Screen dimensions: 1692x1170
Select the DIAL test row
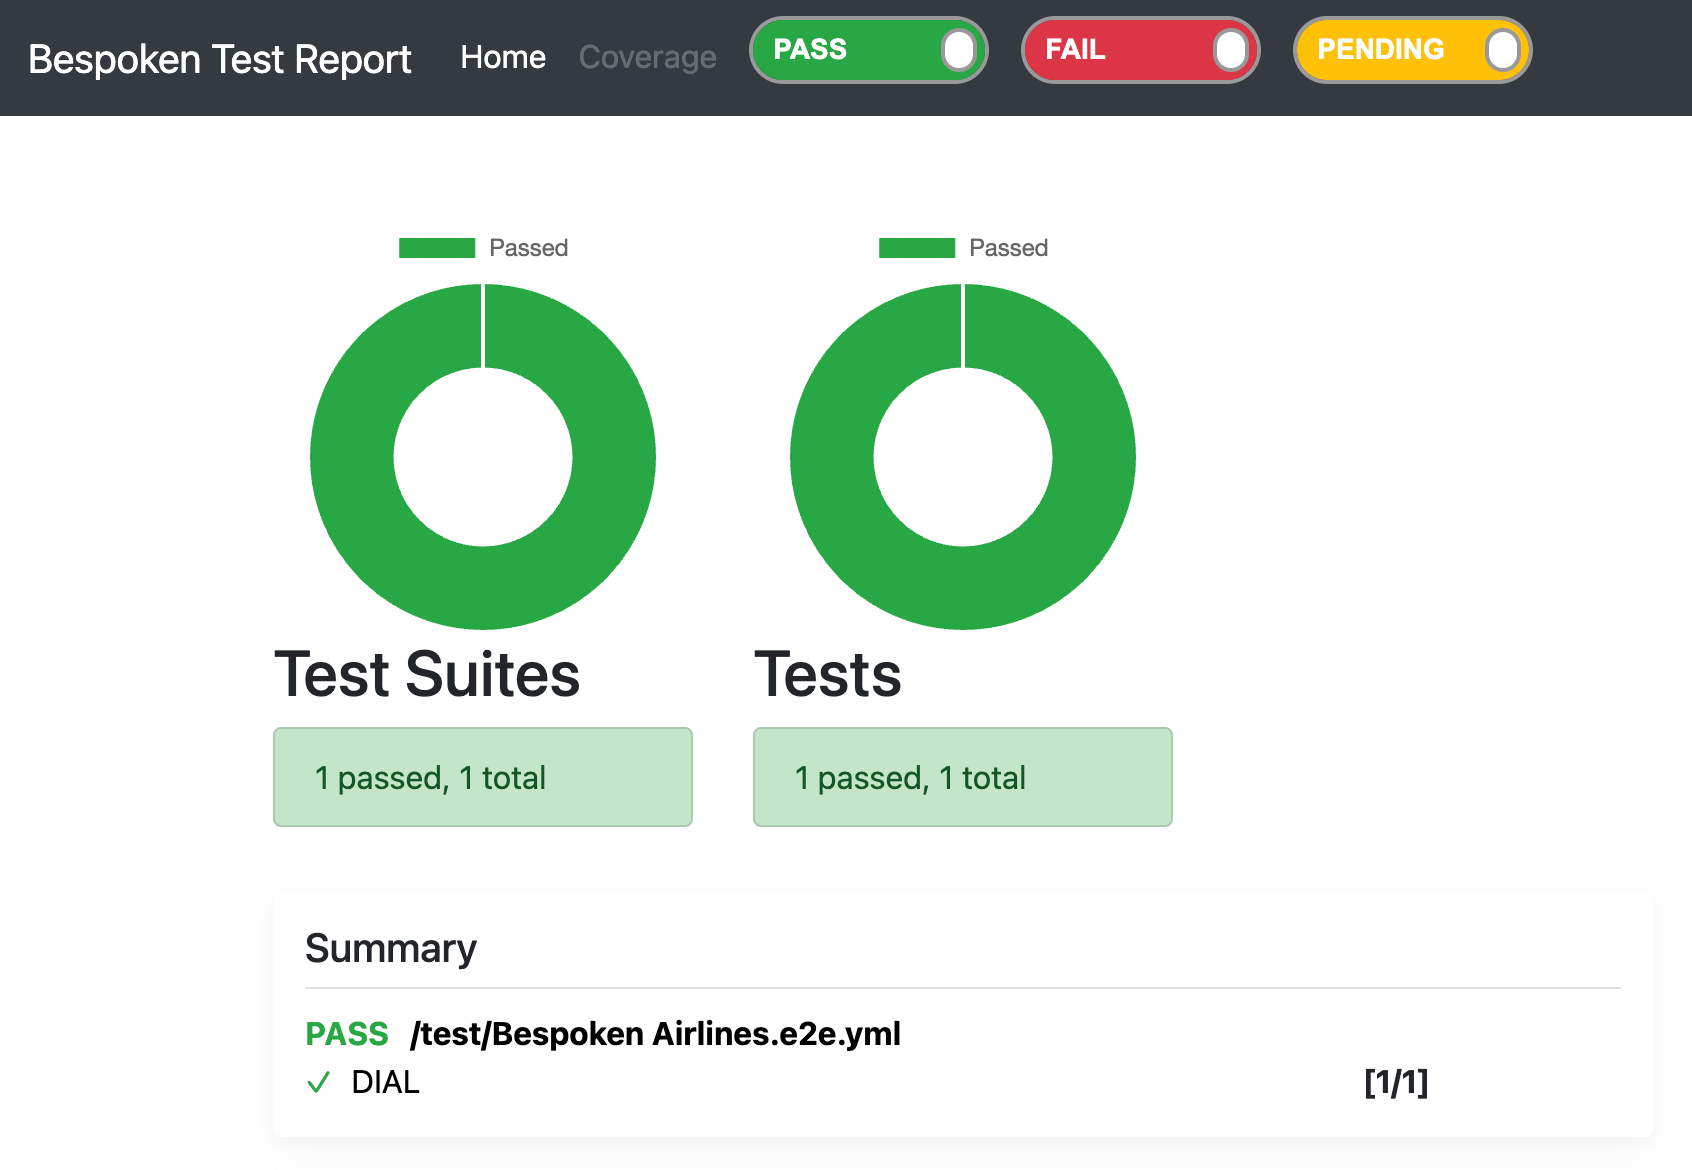point(867,1083)
